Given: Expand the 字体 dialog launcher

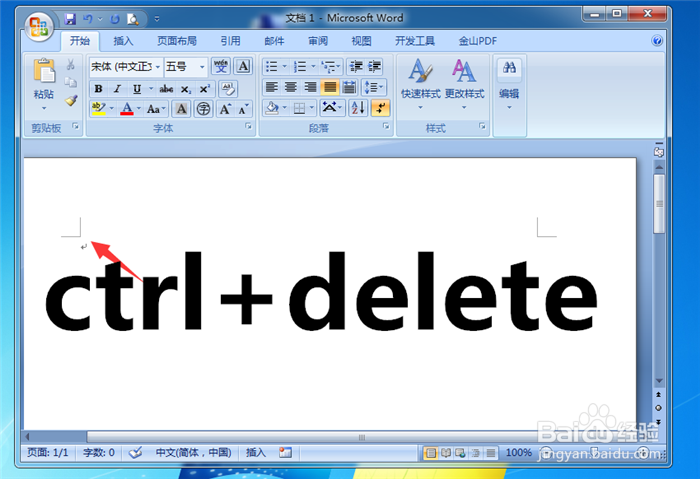Looking at the screenshot, I should pyautogui.click(x=248, y=127).
